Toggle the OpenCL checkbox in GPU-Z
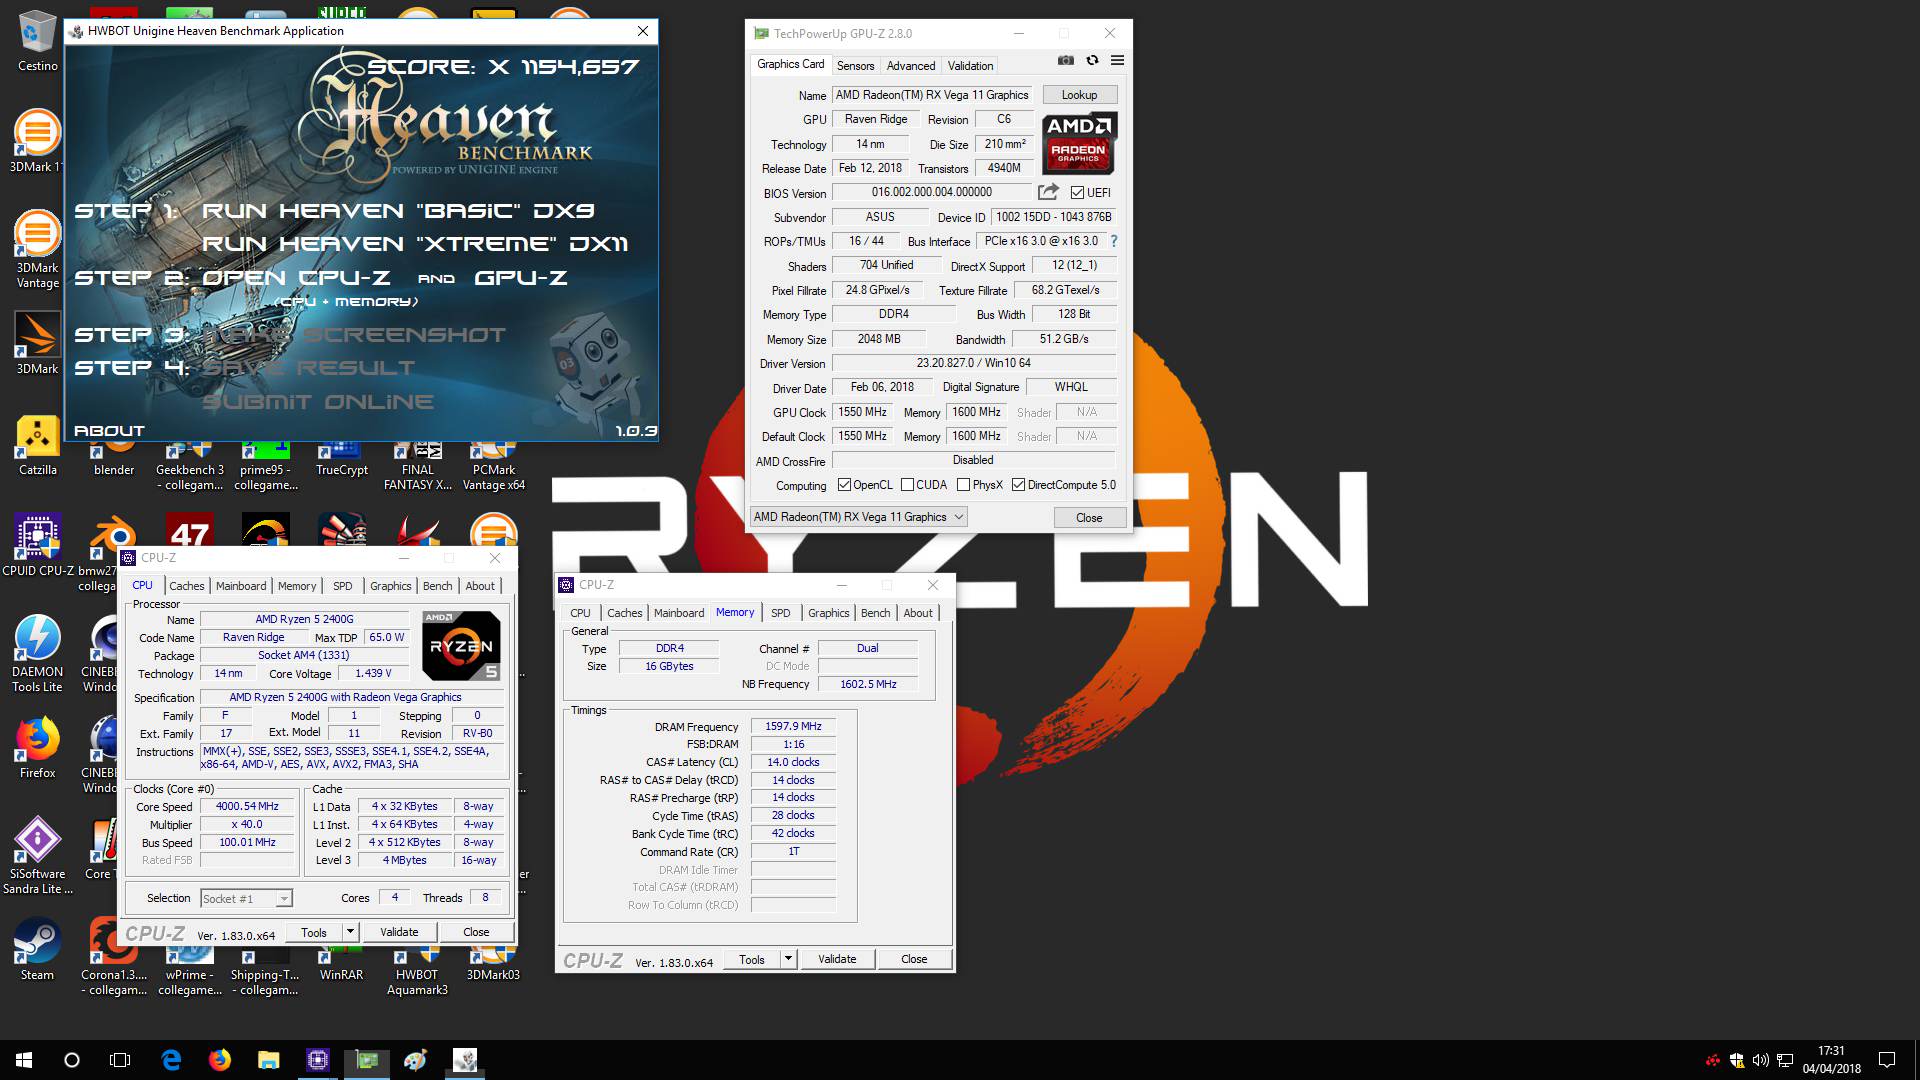The height and width of the screenshot is (1080, 1920). pyautogui.click(x=844, y=485)
